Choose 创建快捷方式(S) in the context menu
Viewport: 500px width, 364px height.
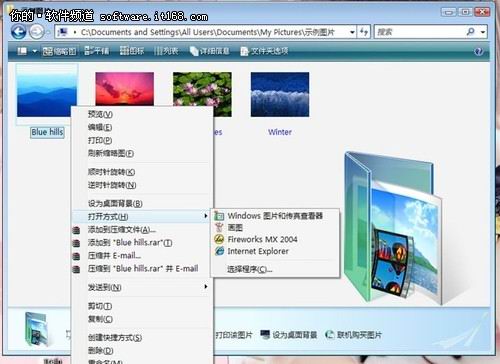(x=142, y=338)
